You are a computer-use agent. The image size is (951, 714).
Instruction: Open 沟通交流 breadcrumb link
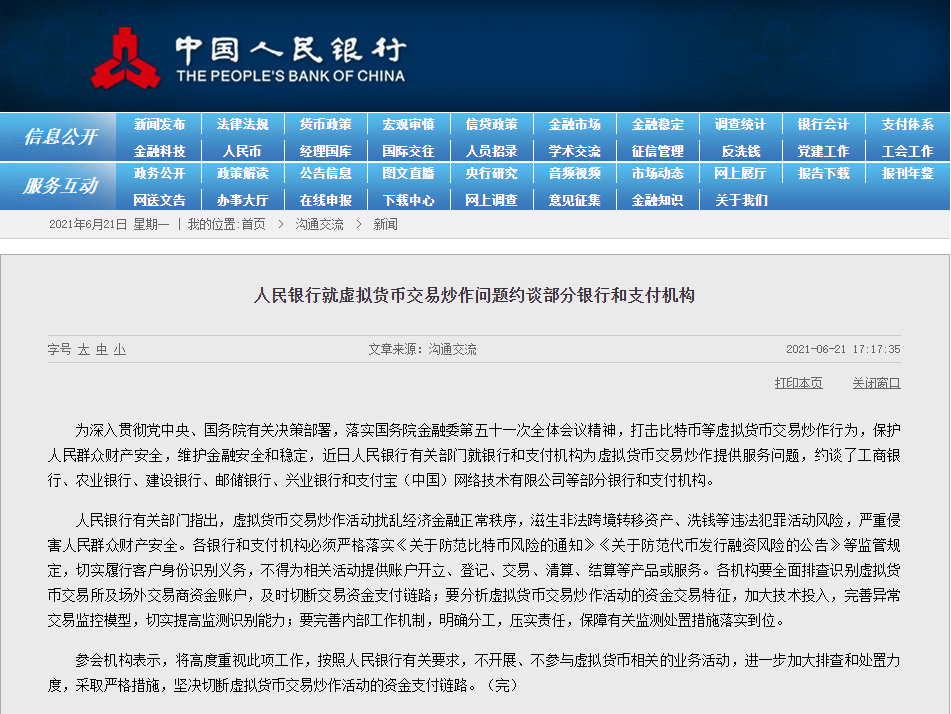pos(319,224)
